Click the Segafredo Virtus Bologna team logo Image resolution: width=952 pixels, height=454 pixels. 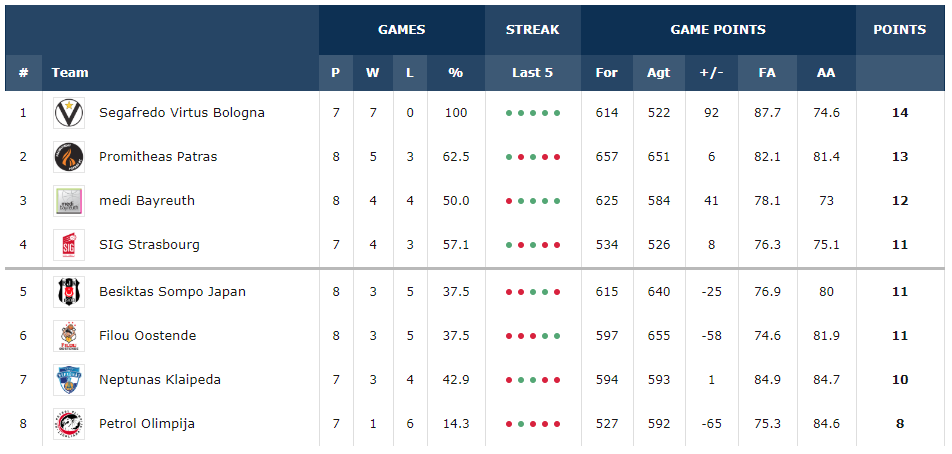pos(69,113)
